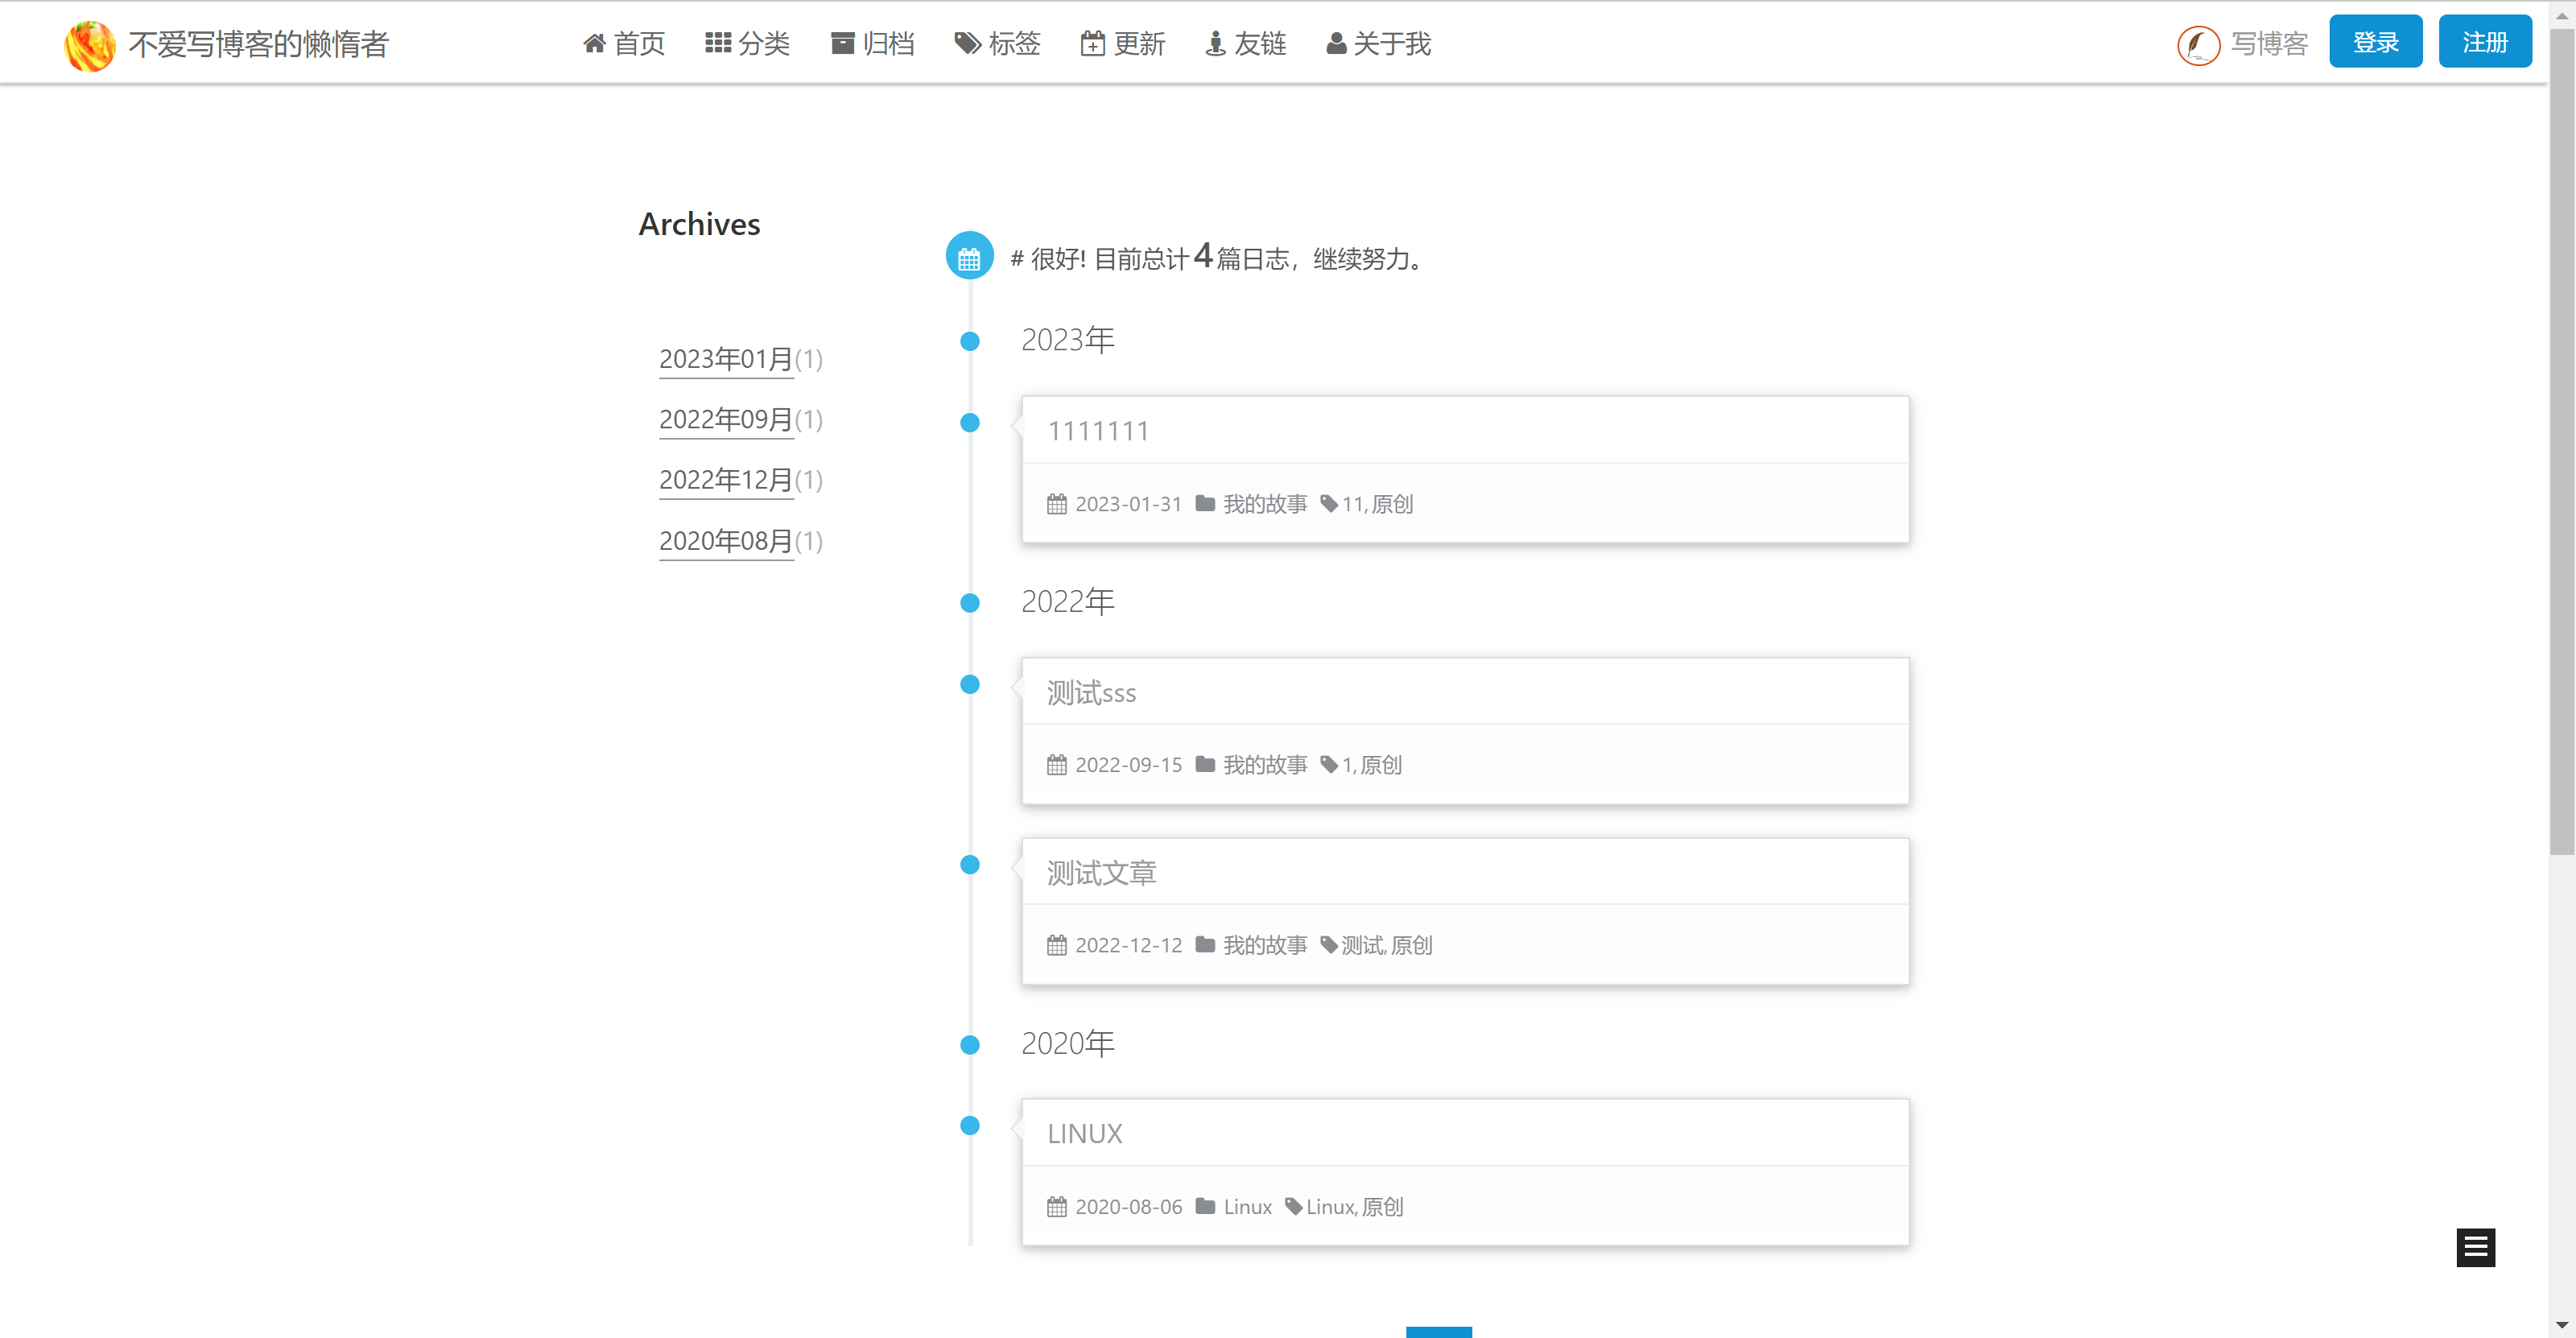Click the friend links pawn icon
This screenshot has height=1338, width=2576.
[1215, 43]
